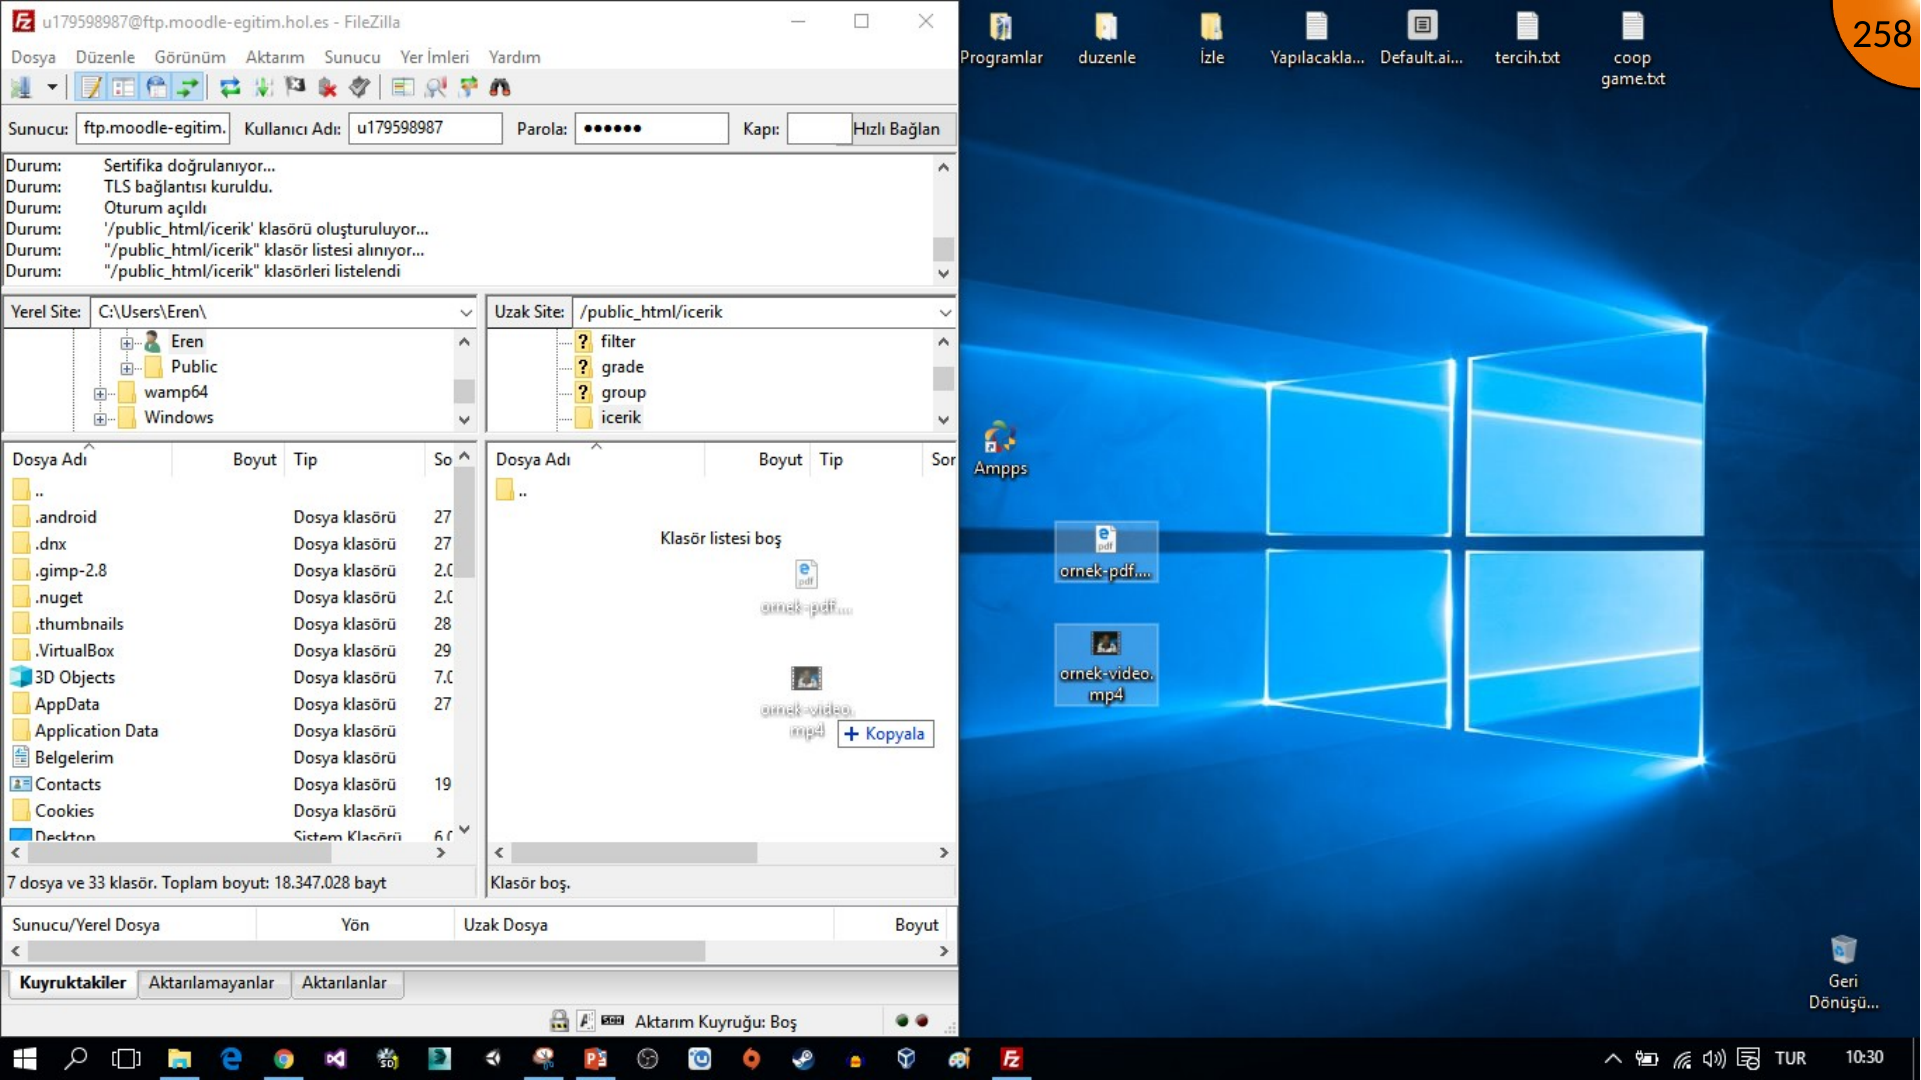The image size is (1921, 1080).
Task: Open the Yerel Site path dropdown
Action: click(465, 312)
